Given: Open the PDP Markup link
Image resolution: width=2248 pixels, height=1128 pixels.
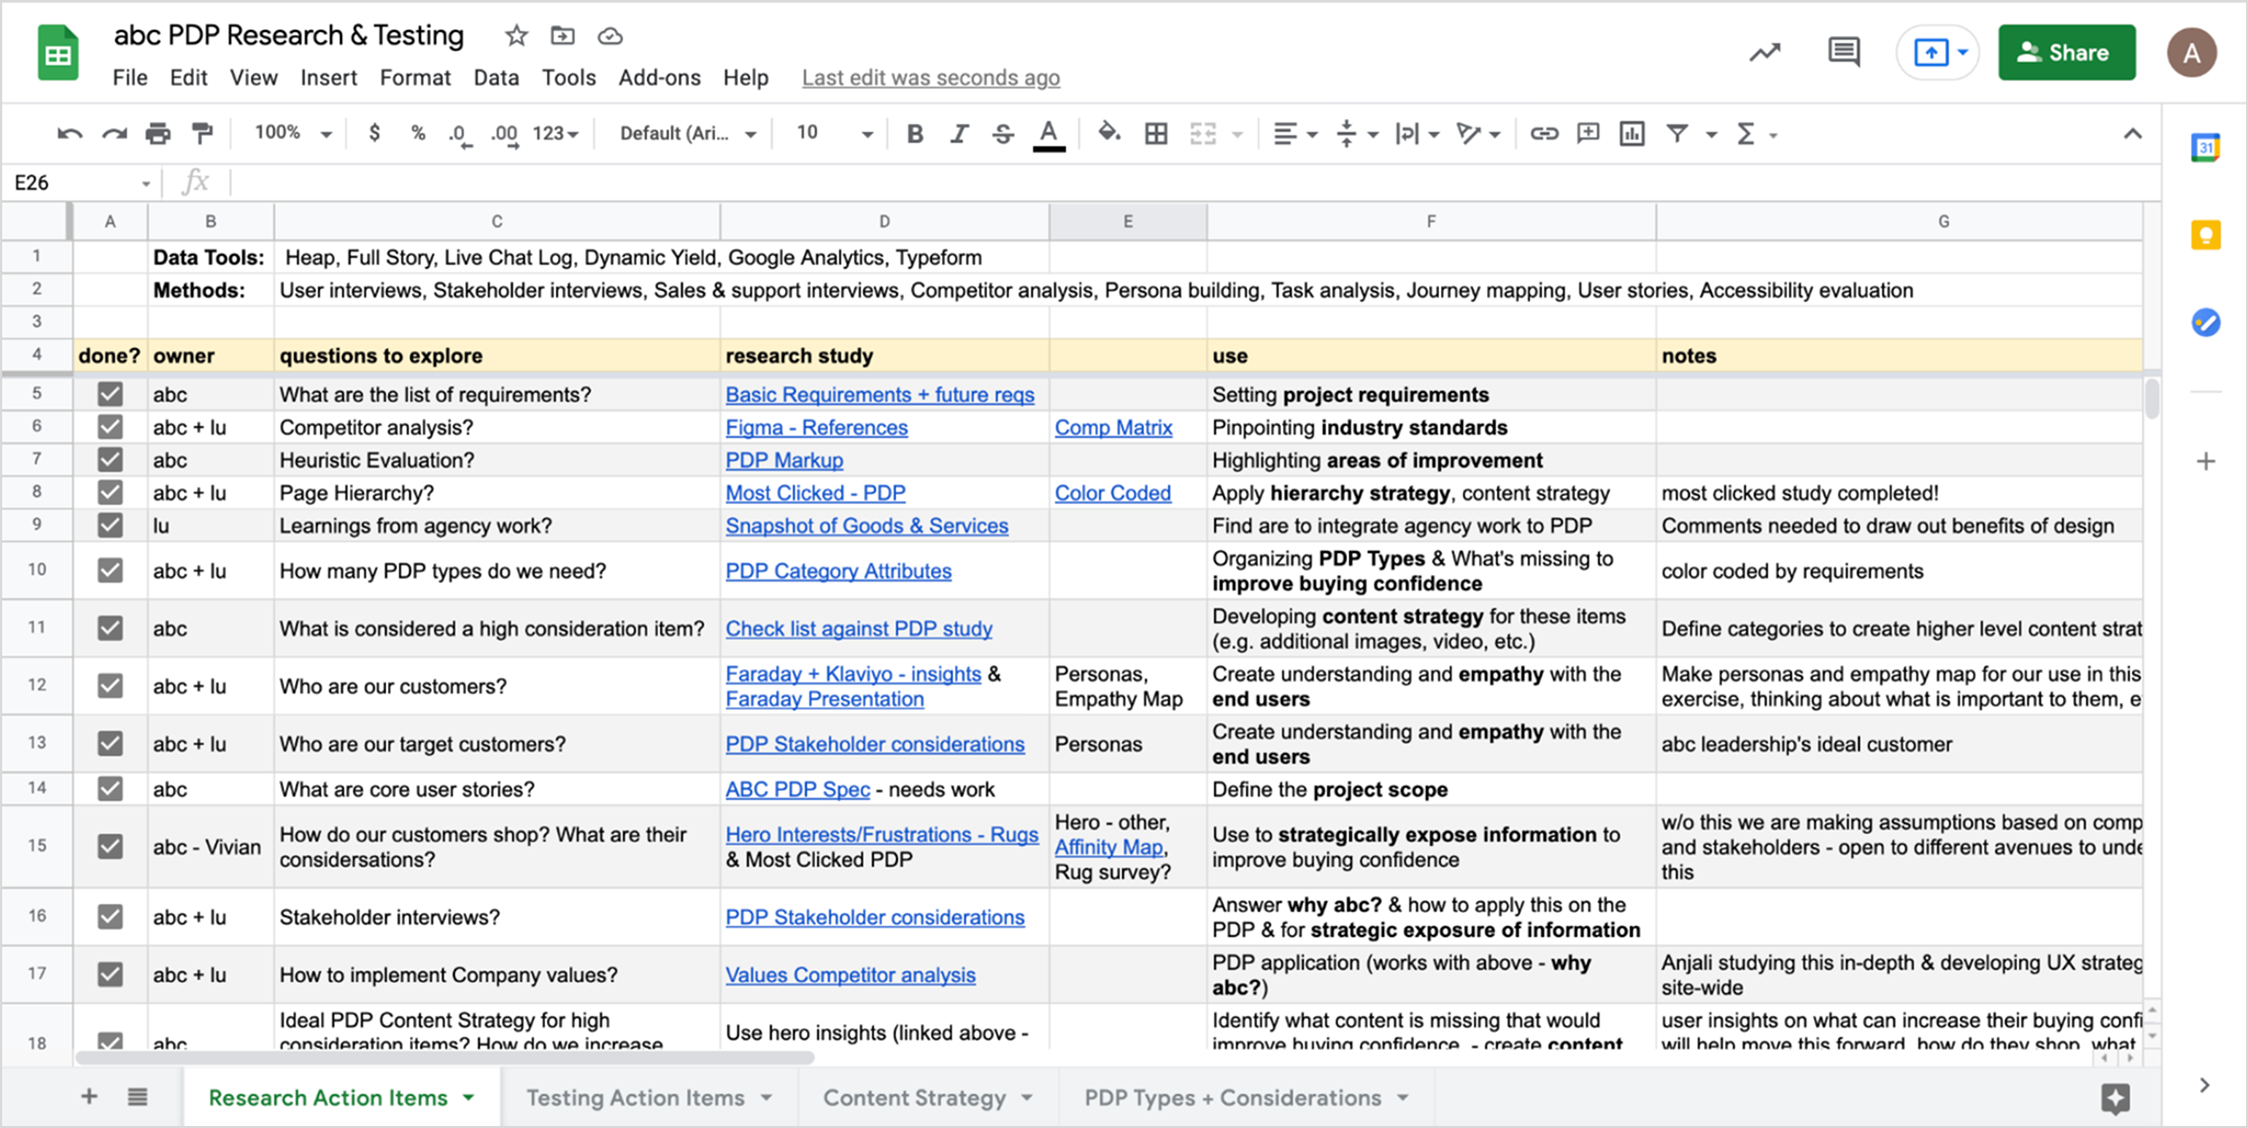Looking at the screenshot, I should click(x=784, y=460).
